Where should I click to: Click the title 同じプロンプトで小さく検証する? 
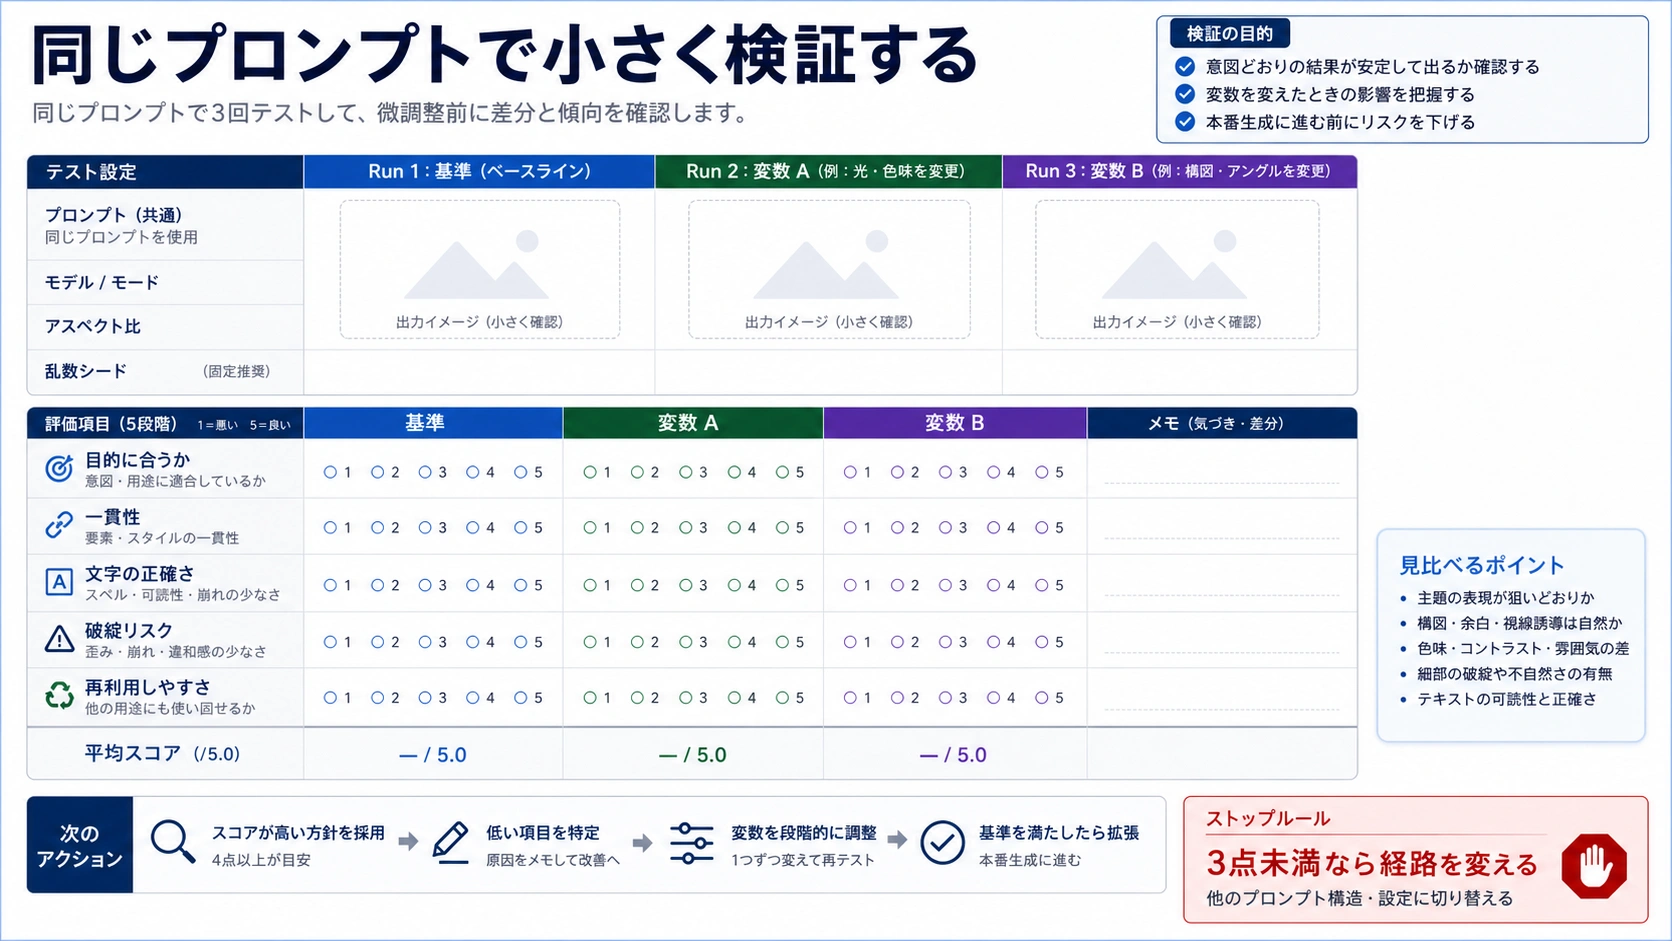point(505,56)
